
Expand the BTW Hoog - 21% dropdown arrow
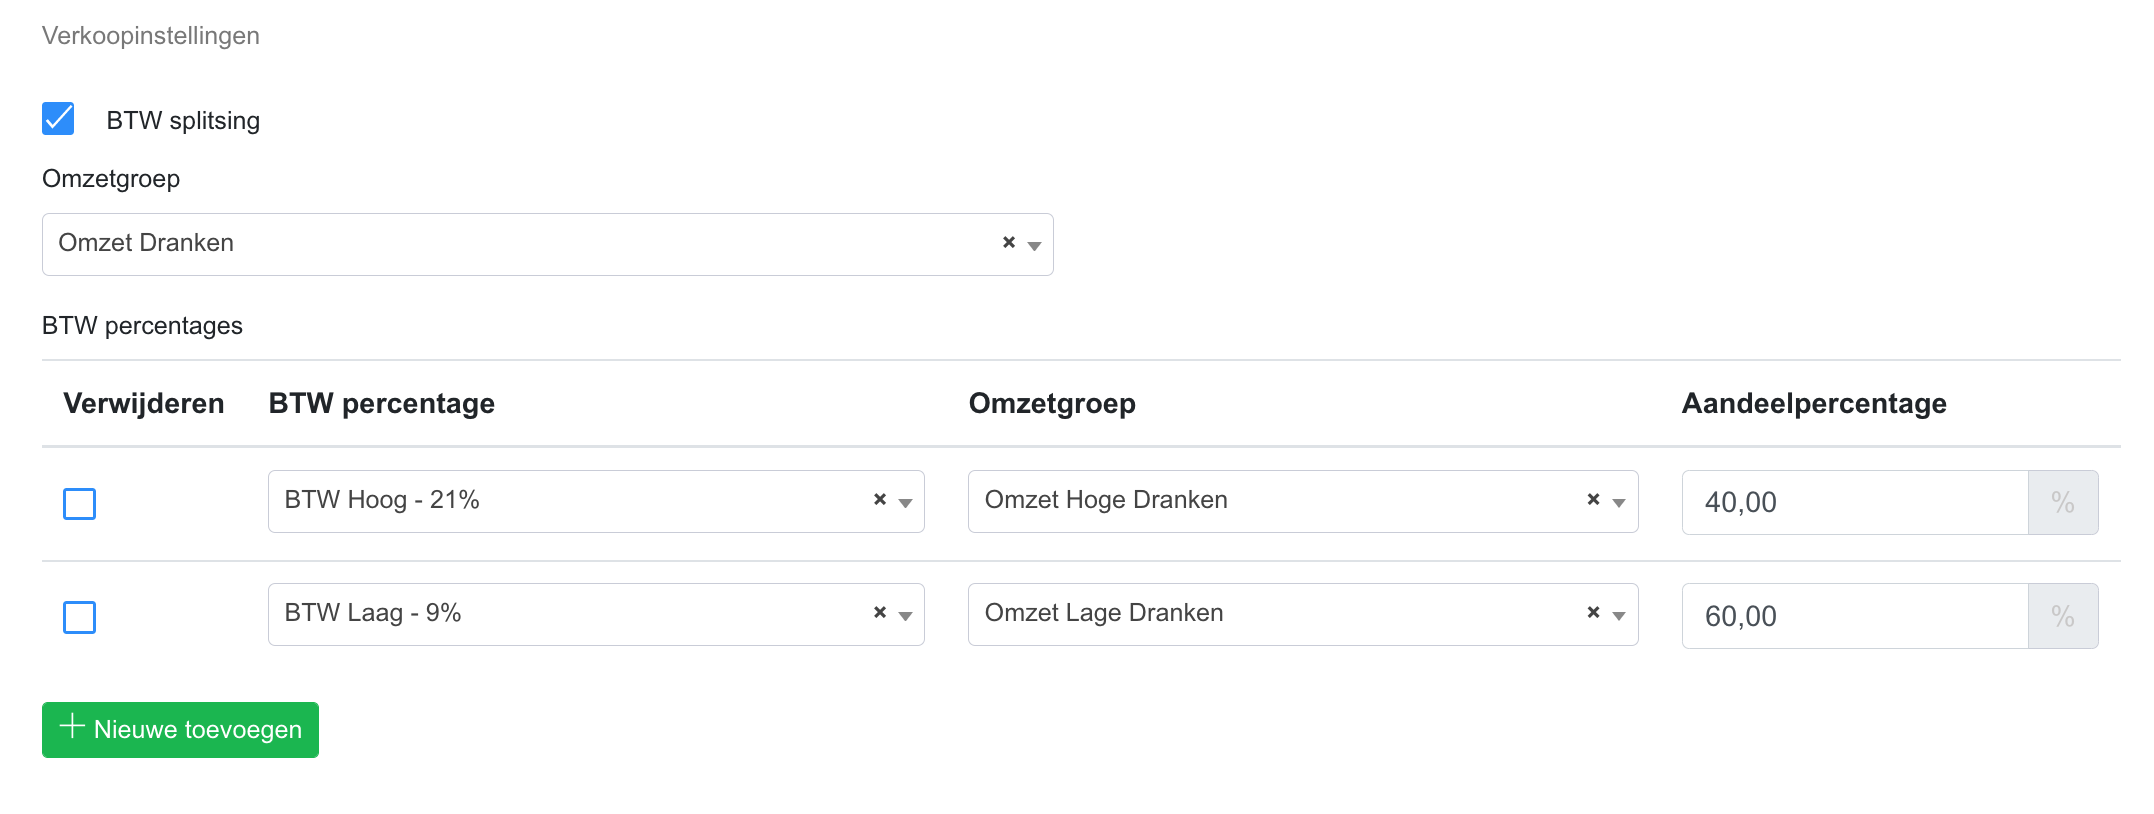point(906,503)
